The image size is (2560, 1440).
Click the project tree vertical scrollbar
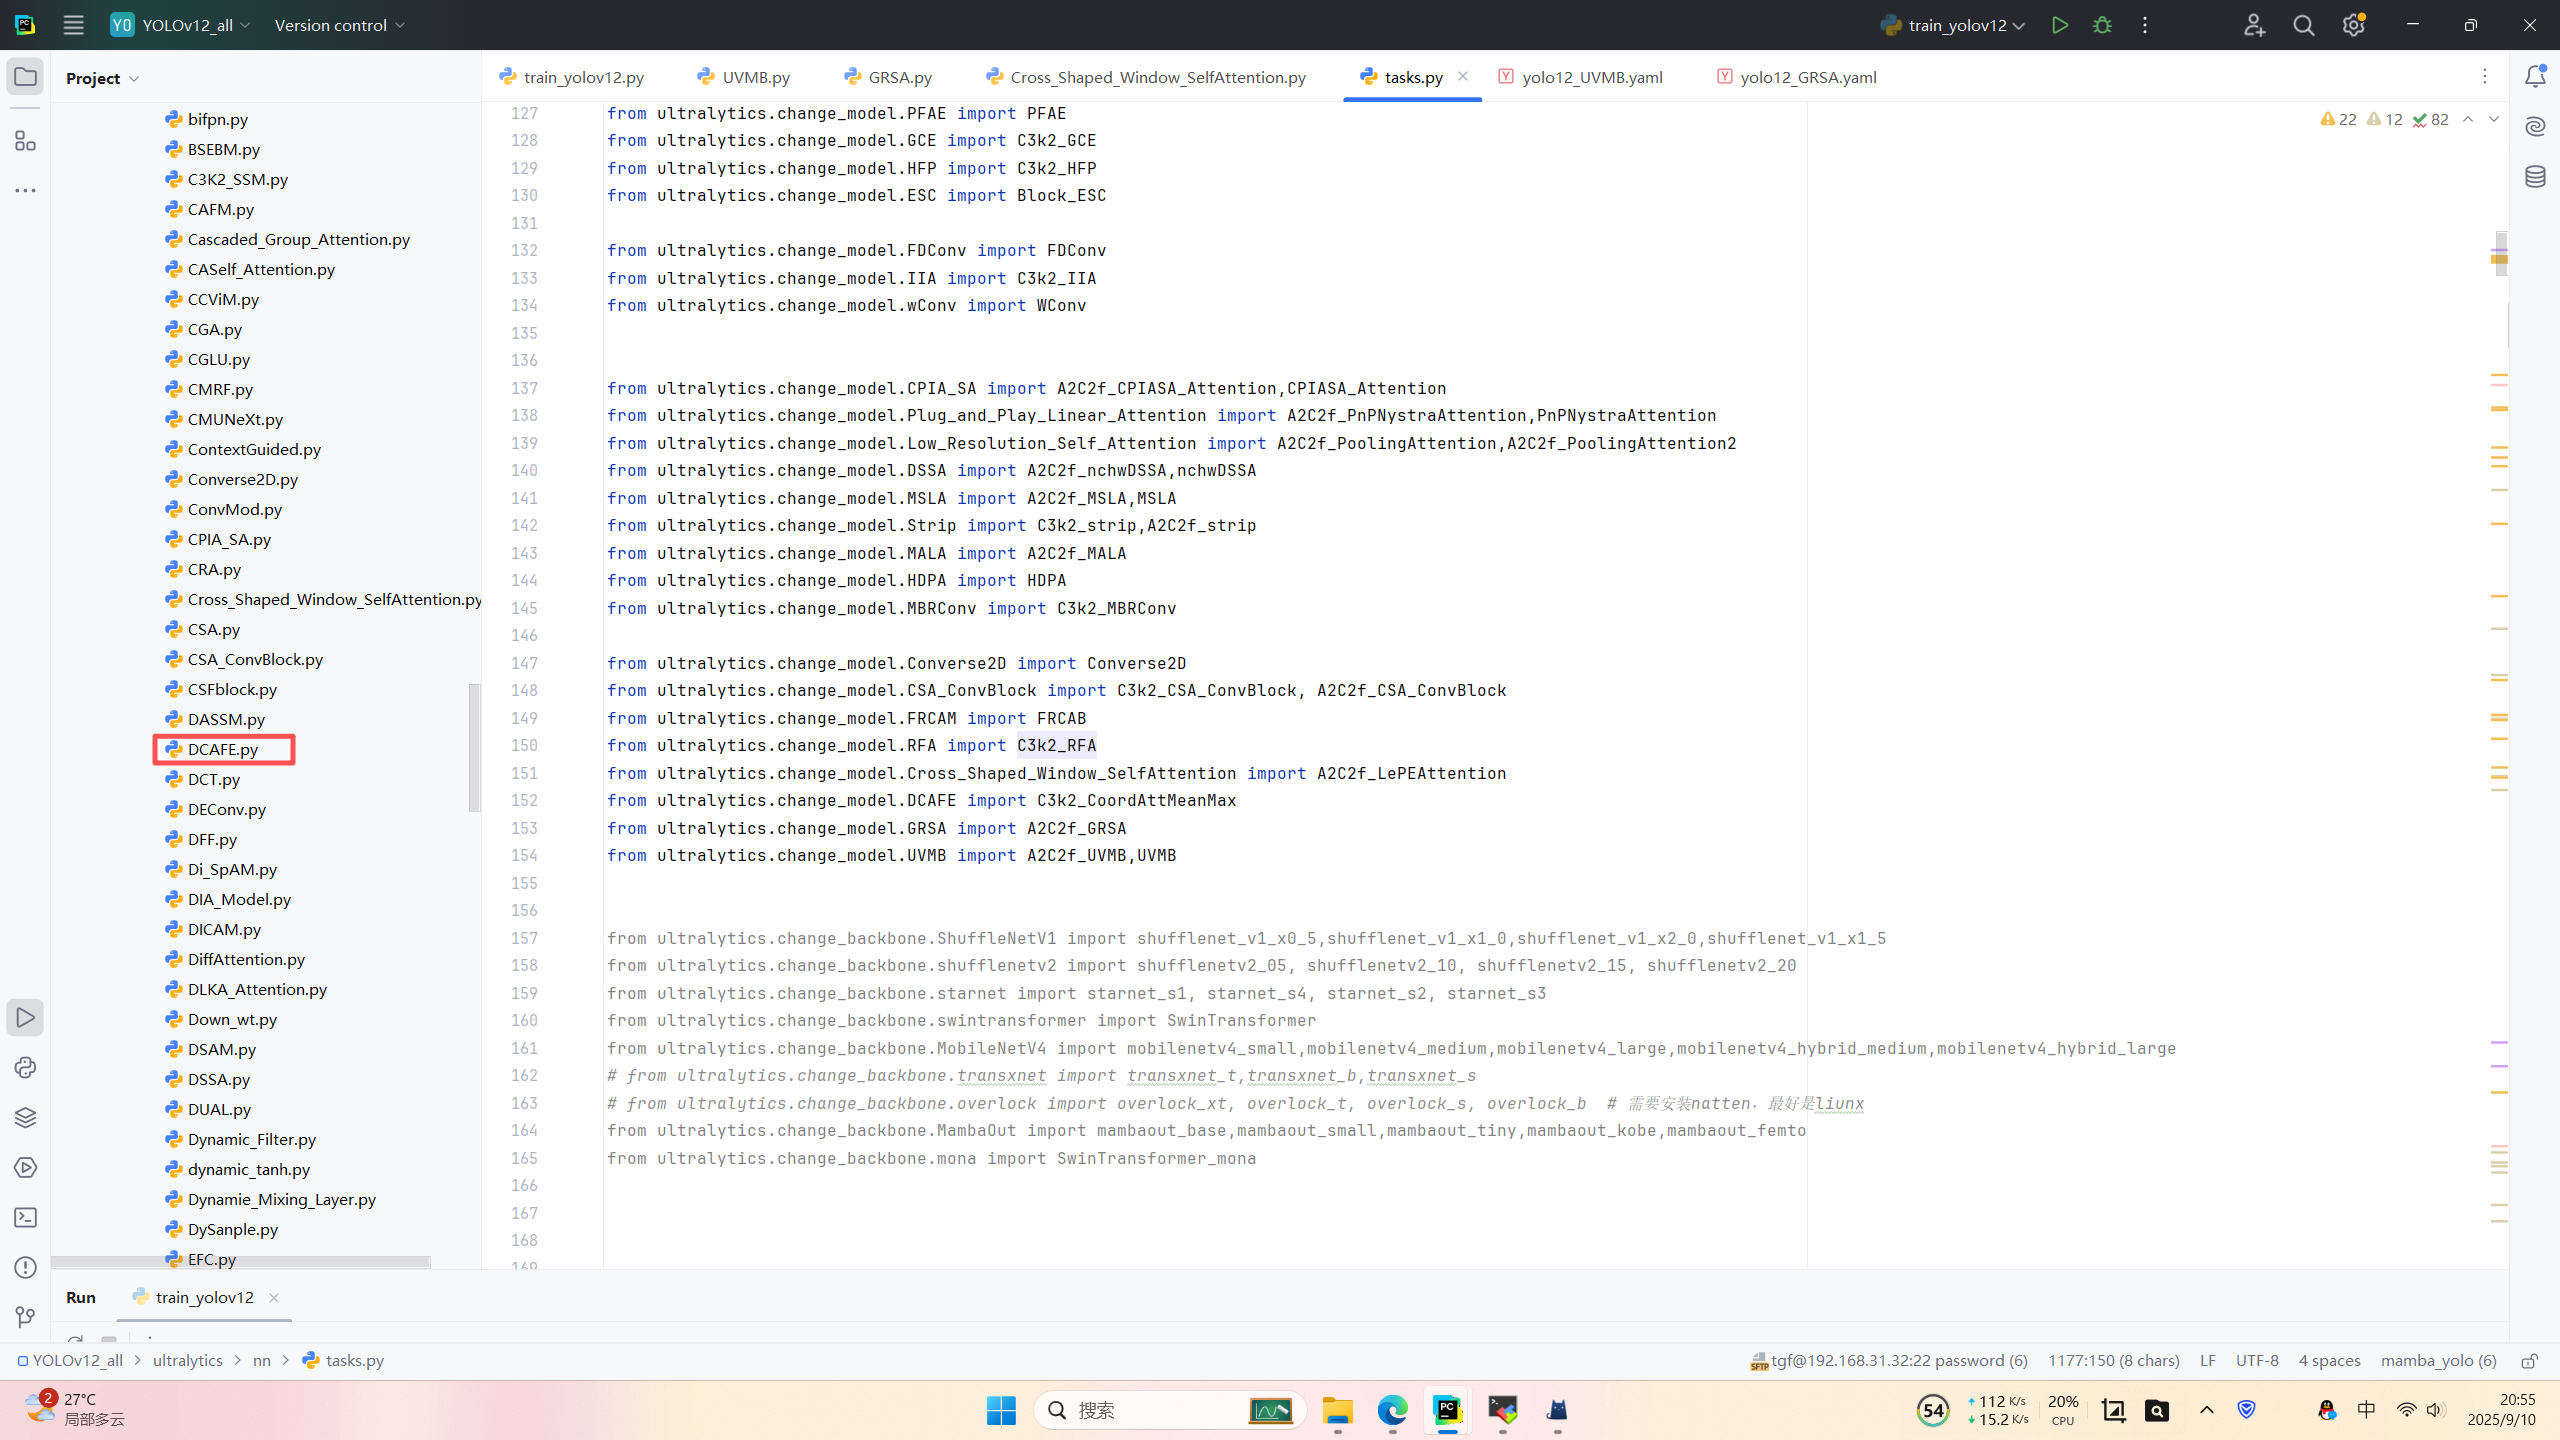(474, 747)
